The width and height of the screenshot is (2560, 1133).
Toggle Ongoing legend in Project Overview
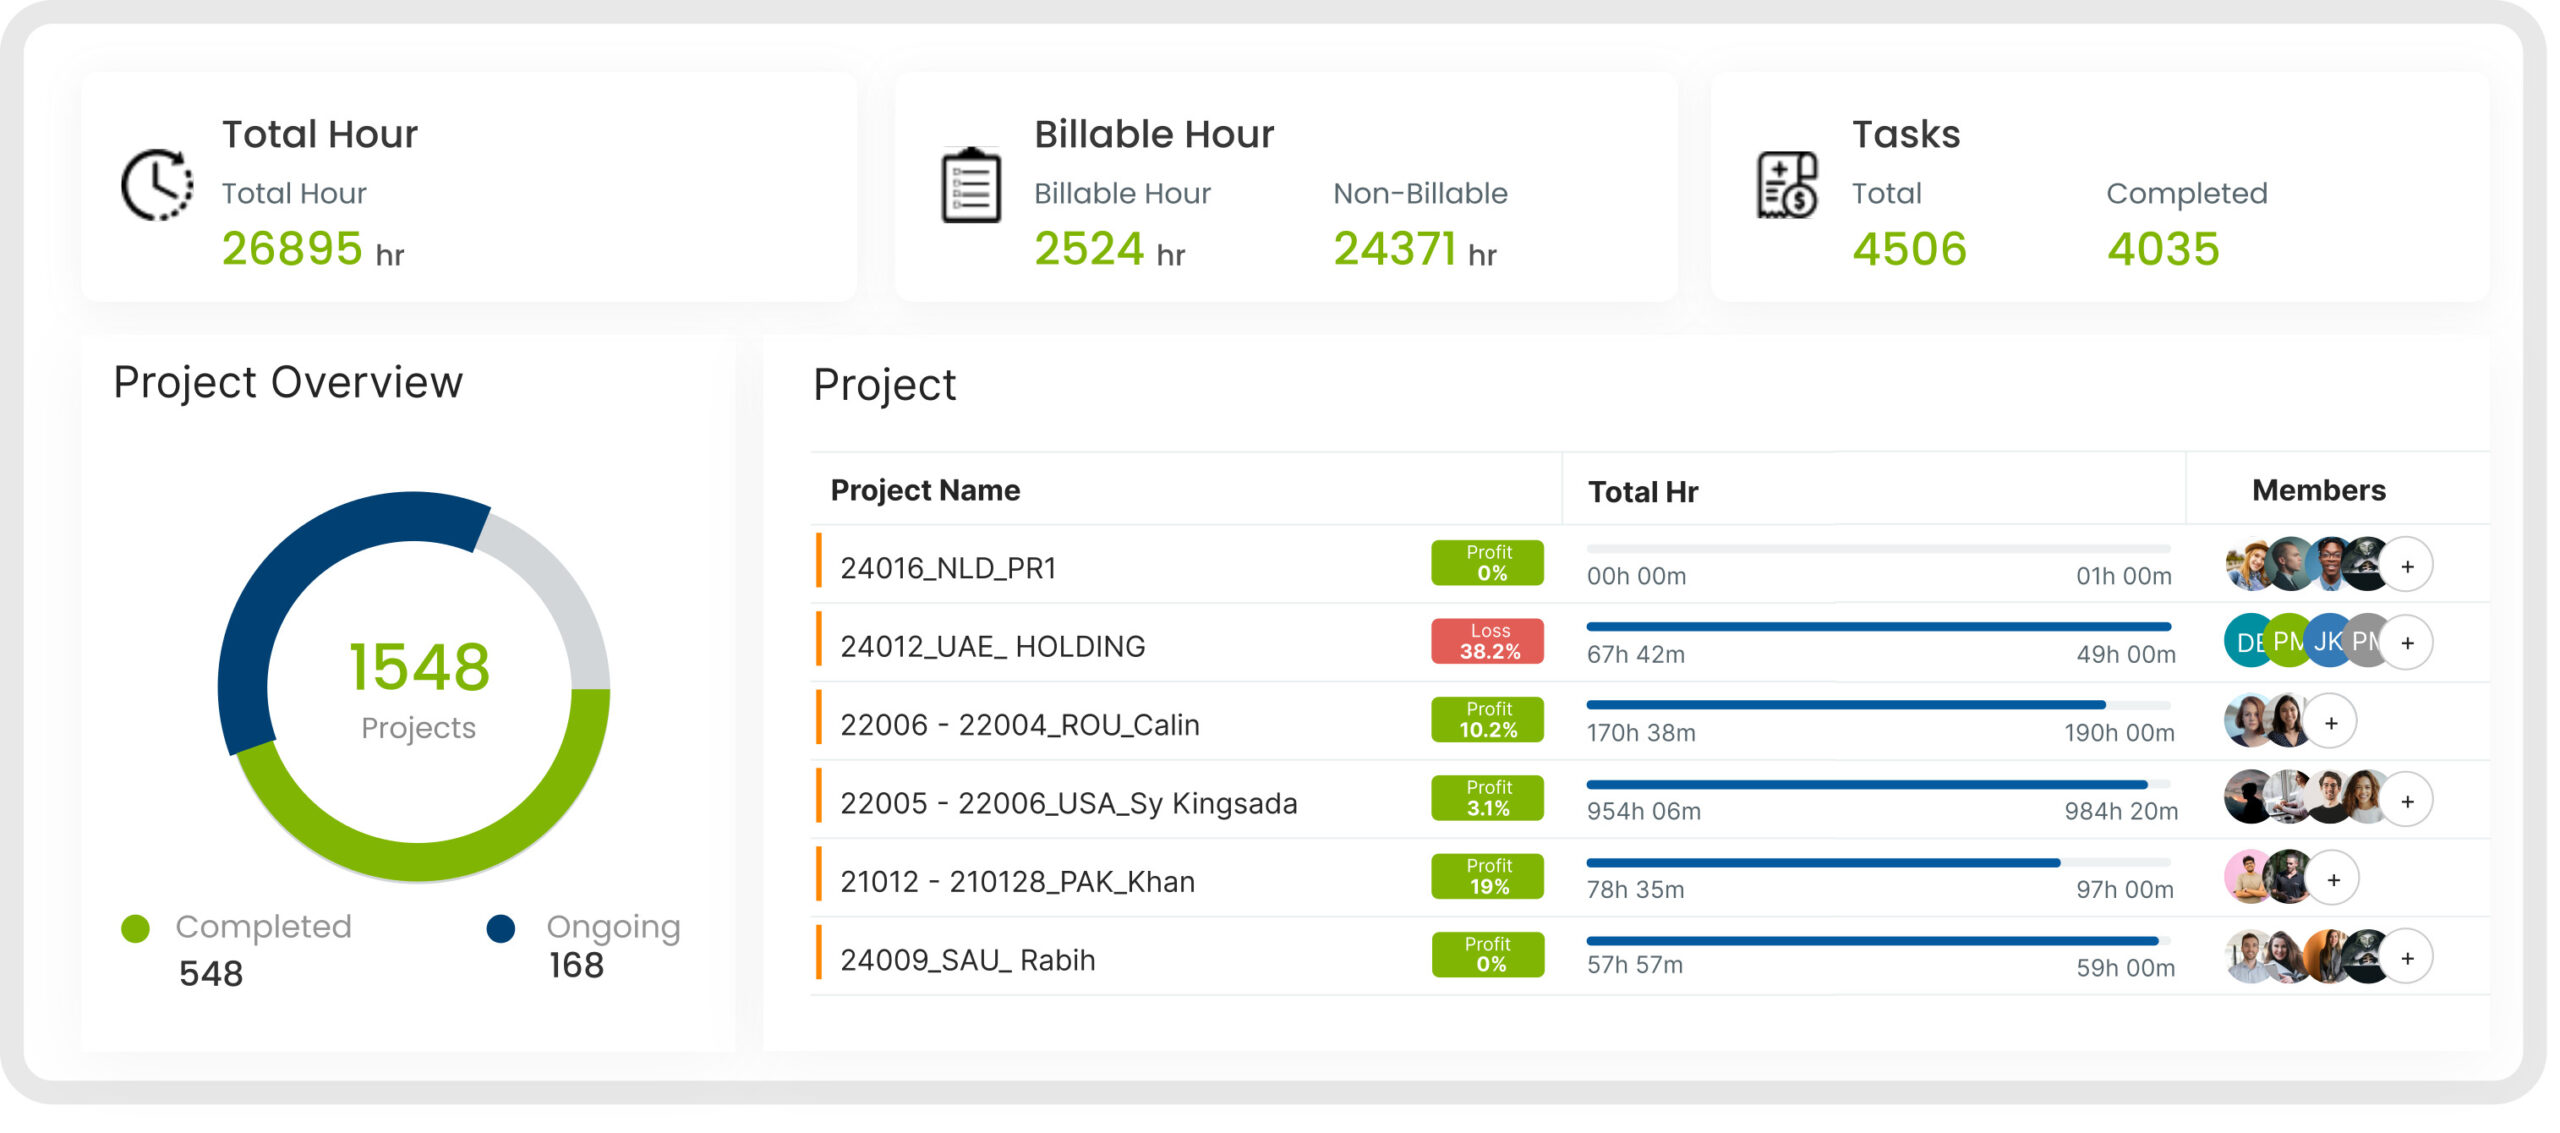coord(612,927)
